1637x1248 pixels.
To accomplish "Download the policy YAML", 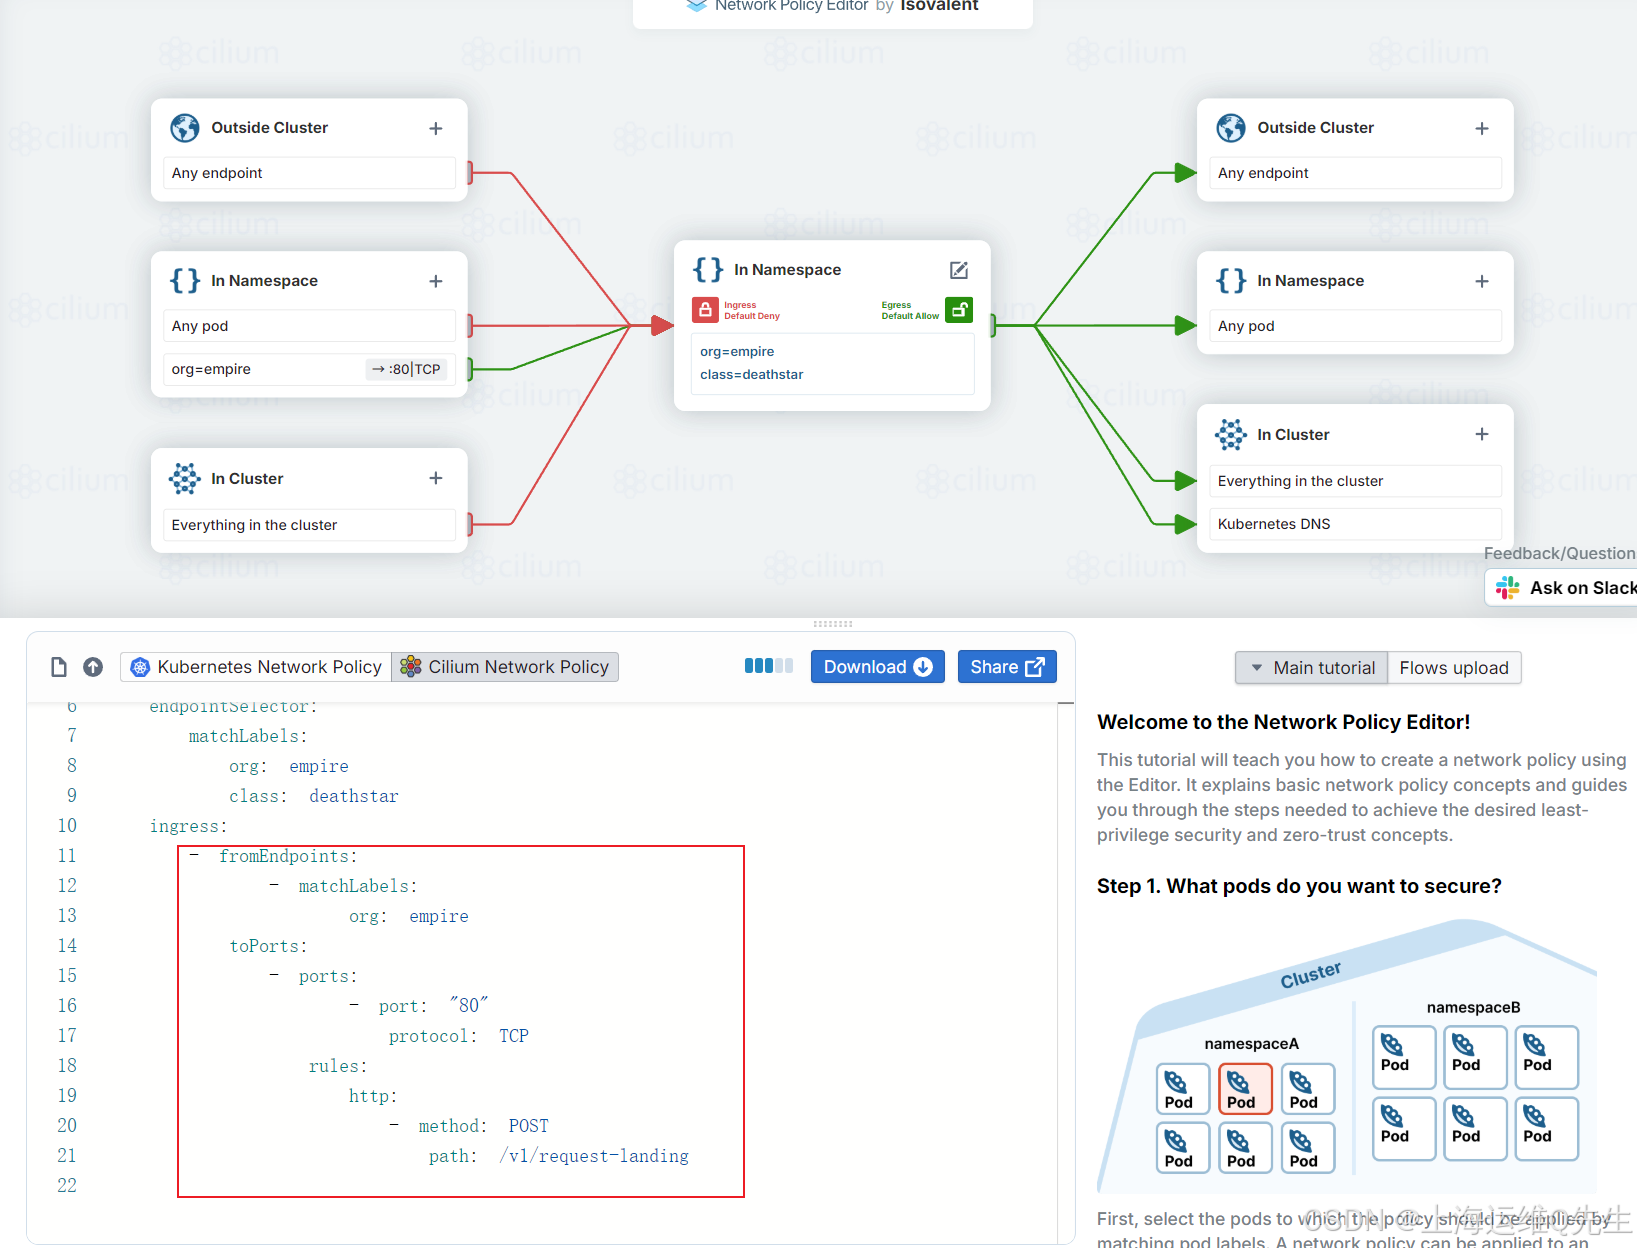I will 877,667.
